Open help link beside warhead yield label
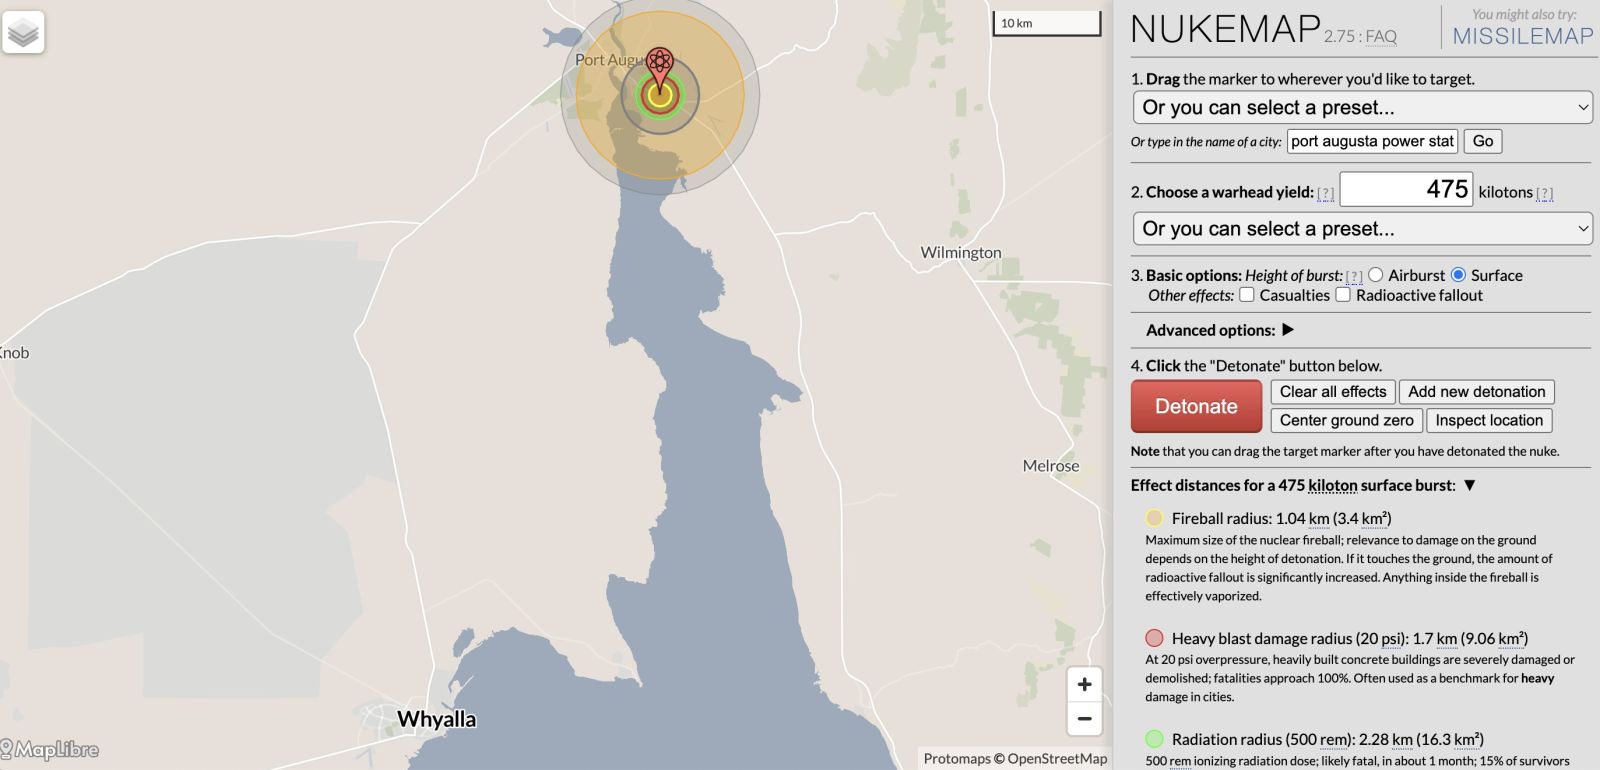Screen dimensions: 1600x770 click(x=1326, y=193)
